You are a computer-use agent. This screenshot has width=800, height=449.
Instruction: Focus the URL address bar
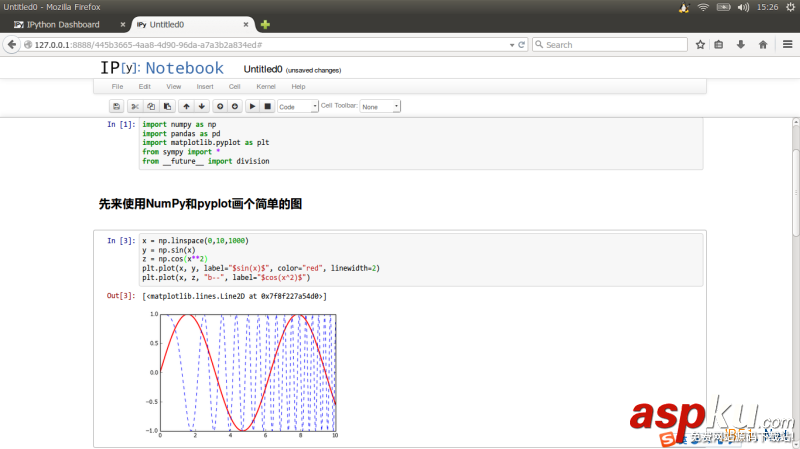265,45
